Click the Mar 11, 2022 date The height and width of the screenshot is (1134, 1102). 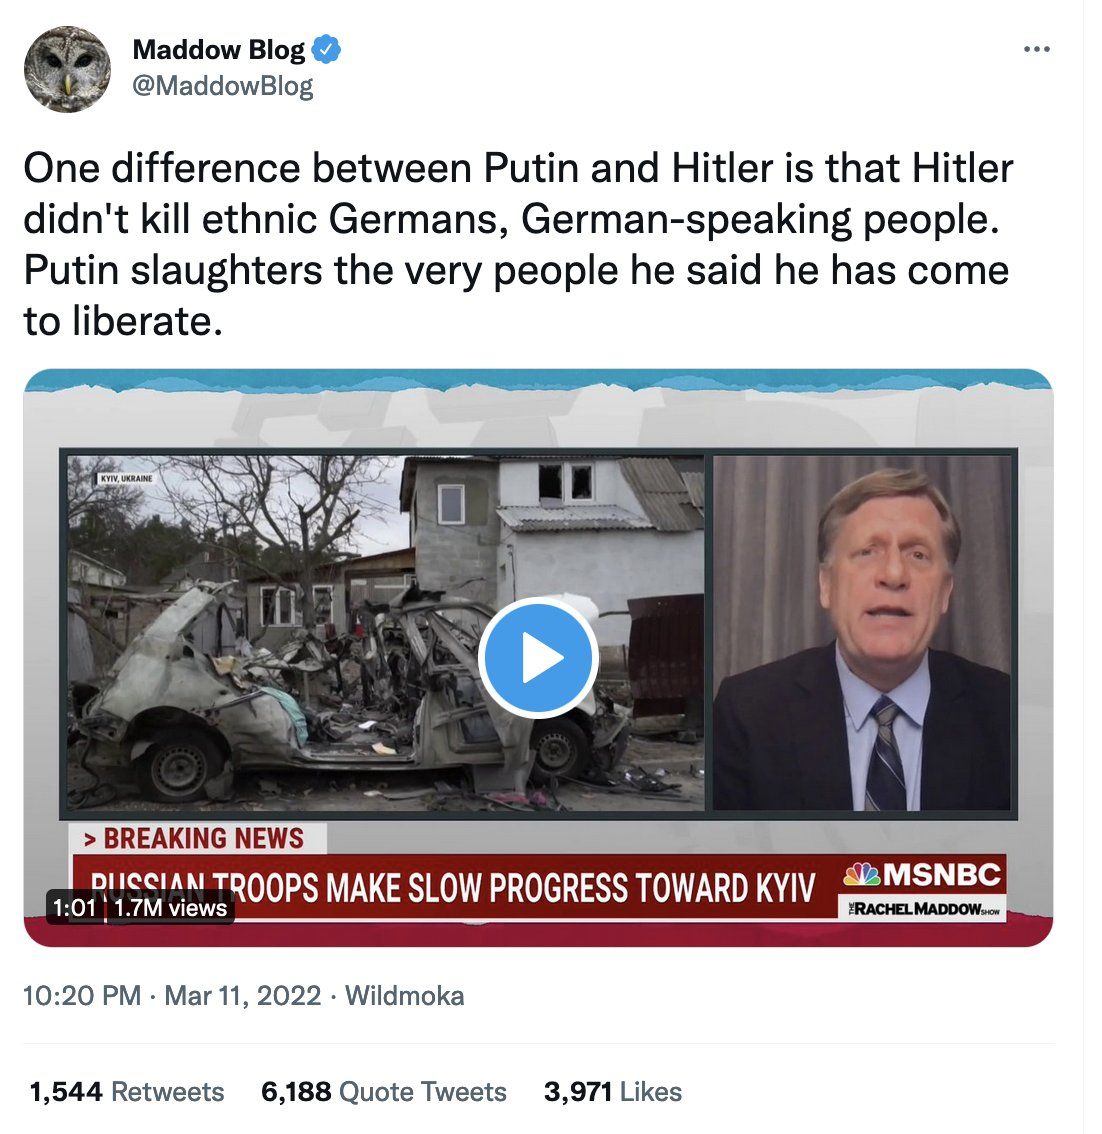(242, 995)
